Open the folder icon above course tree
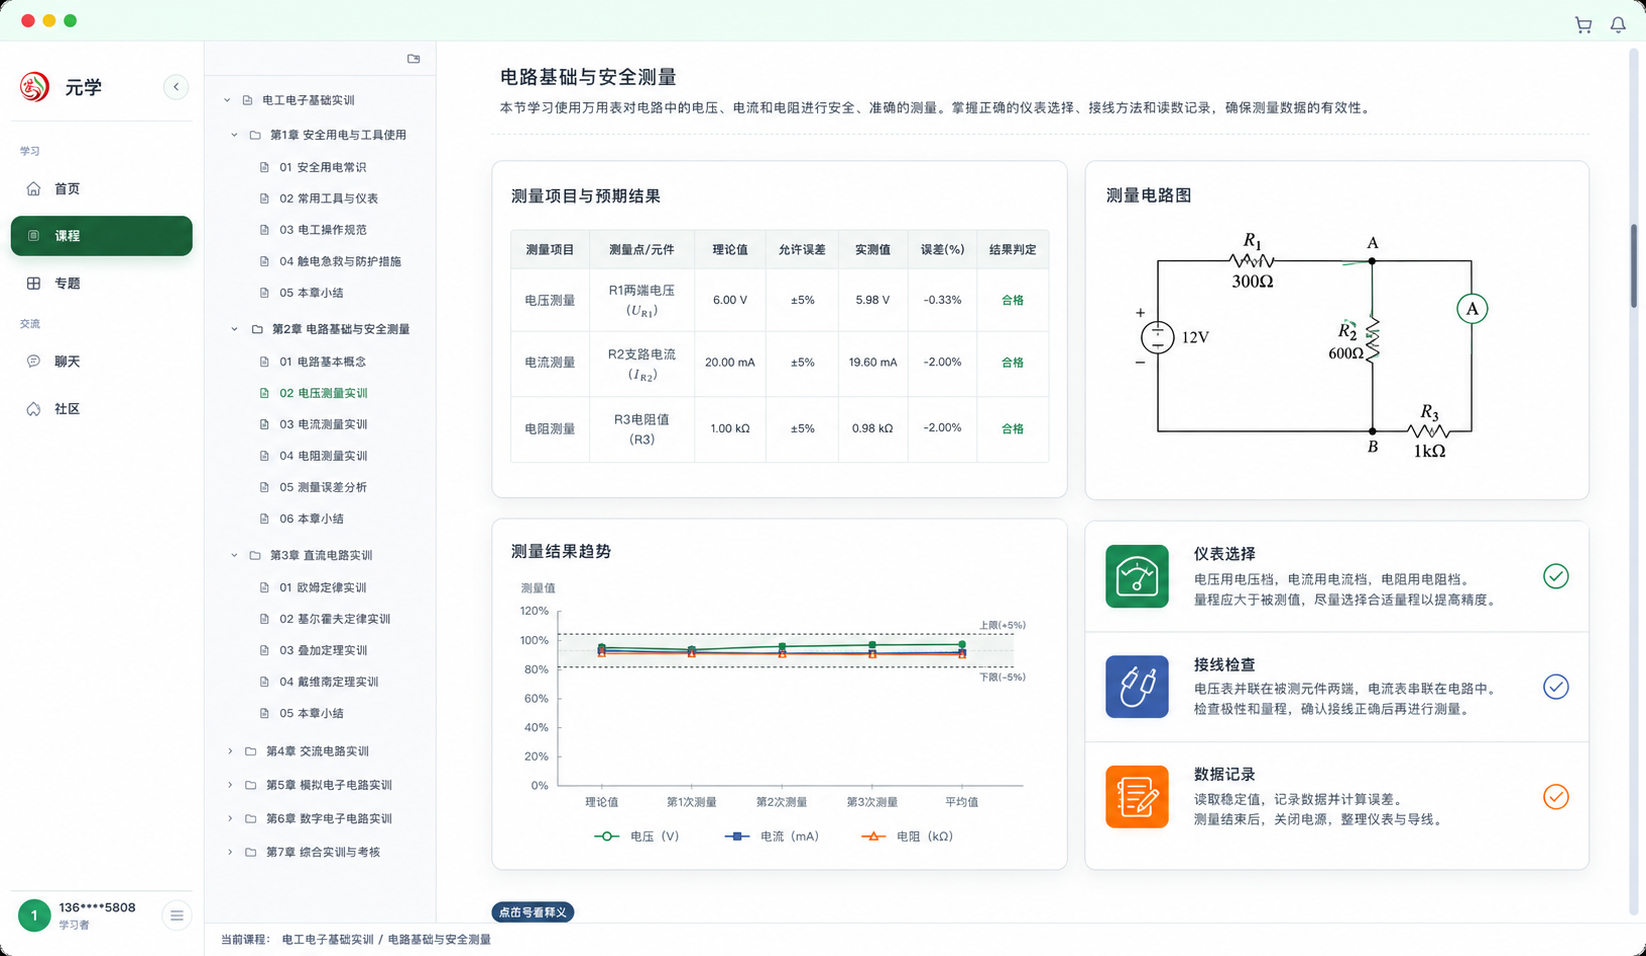 pyautogui.click(x=414, y=59)
